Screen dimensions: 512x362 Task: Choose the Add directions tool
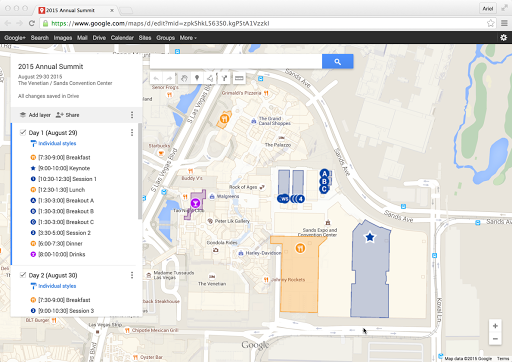224,78
